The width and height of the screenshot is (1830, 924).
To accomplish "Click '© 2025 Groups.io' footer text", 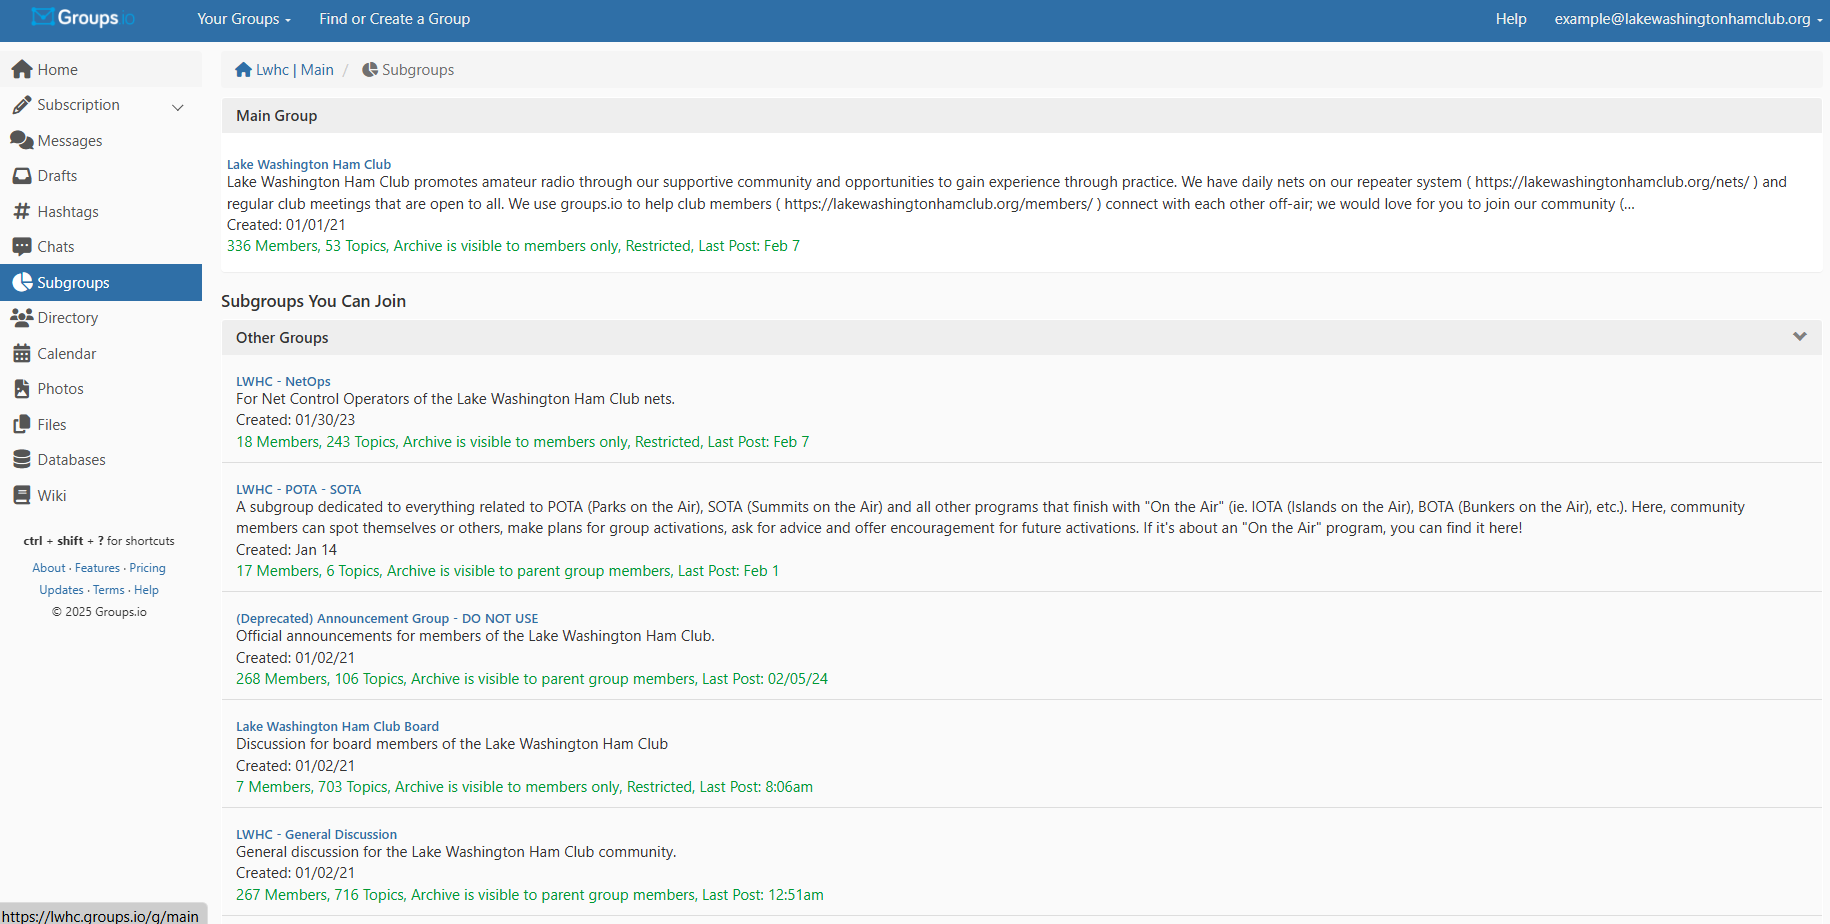I will pos(99,612).
